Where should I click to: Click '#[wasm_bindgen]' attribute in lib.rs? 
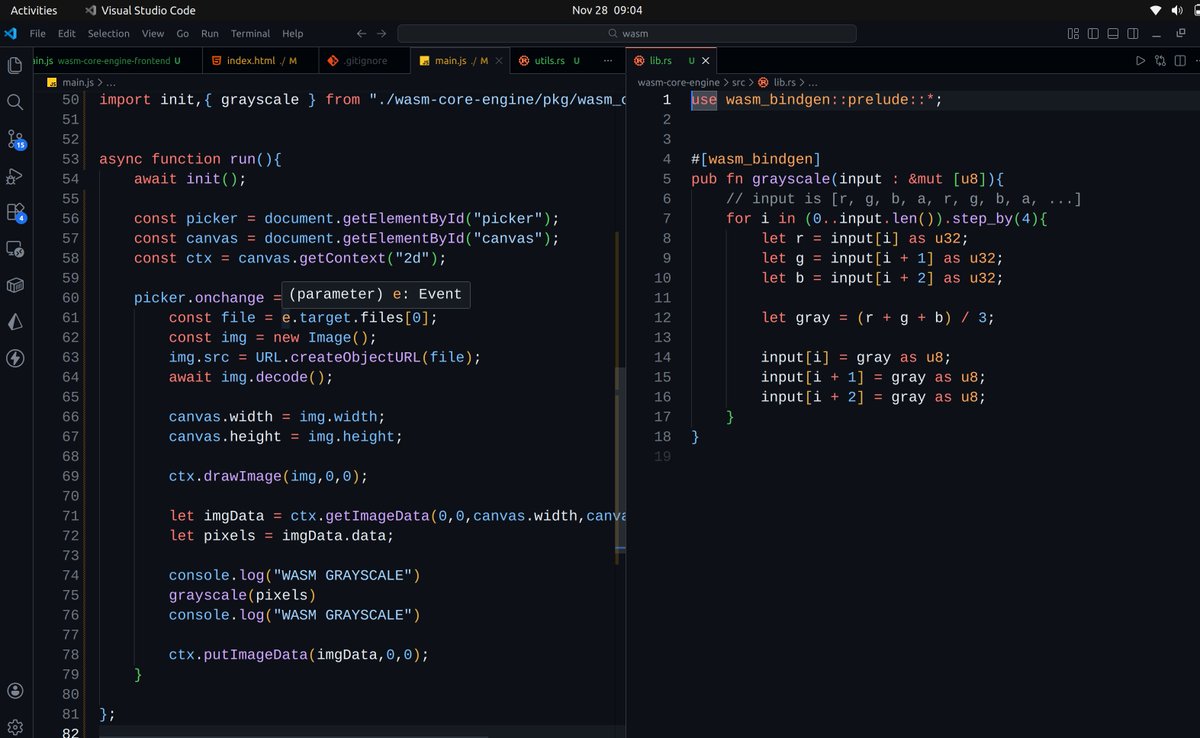tap(756, 159)
